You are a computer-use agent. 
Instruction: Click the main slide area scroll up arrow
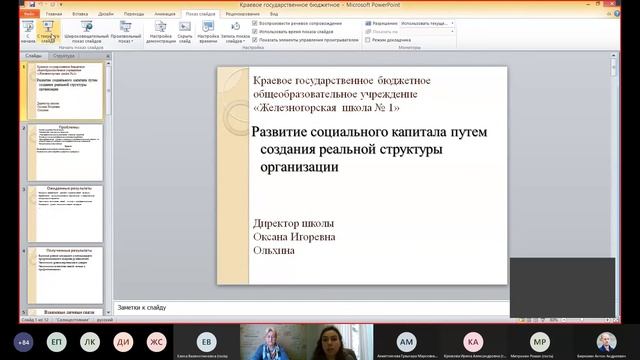click(613, 55)
